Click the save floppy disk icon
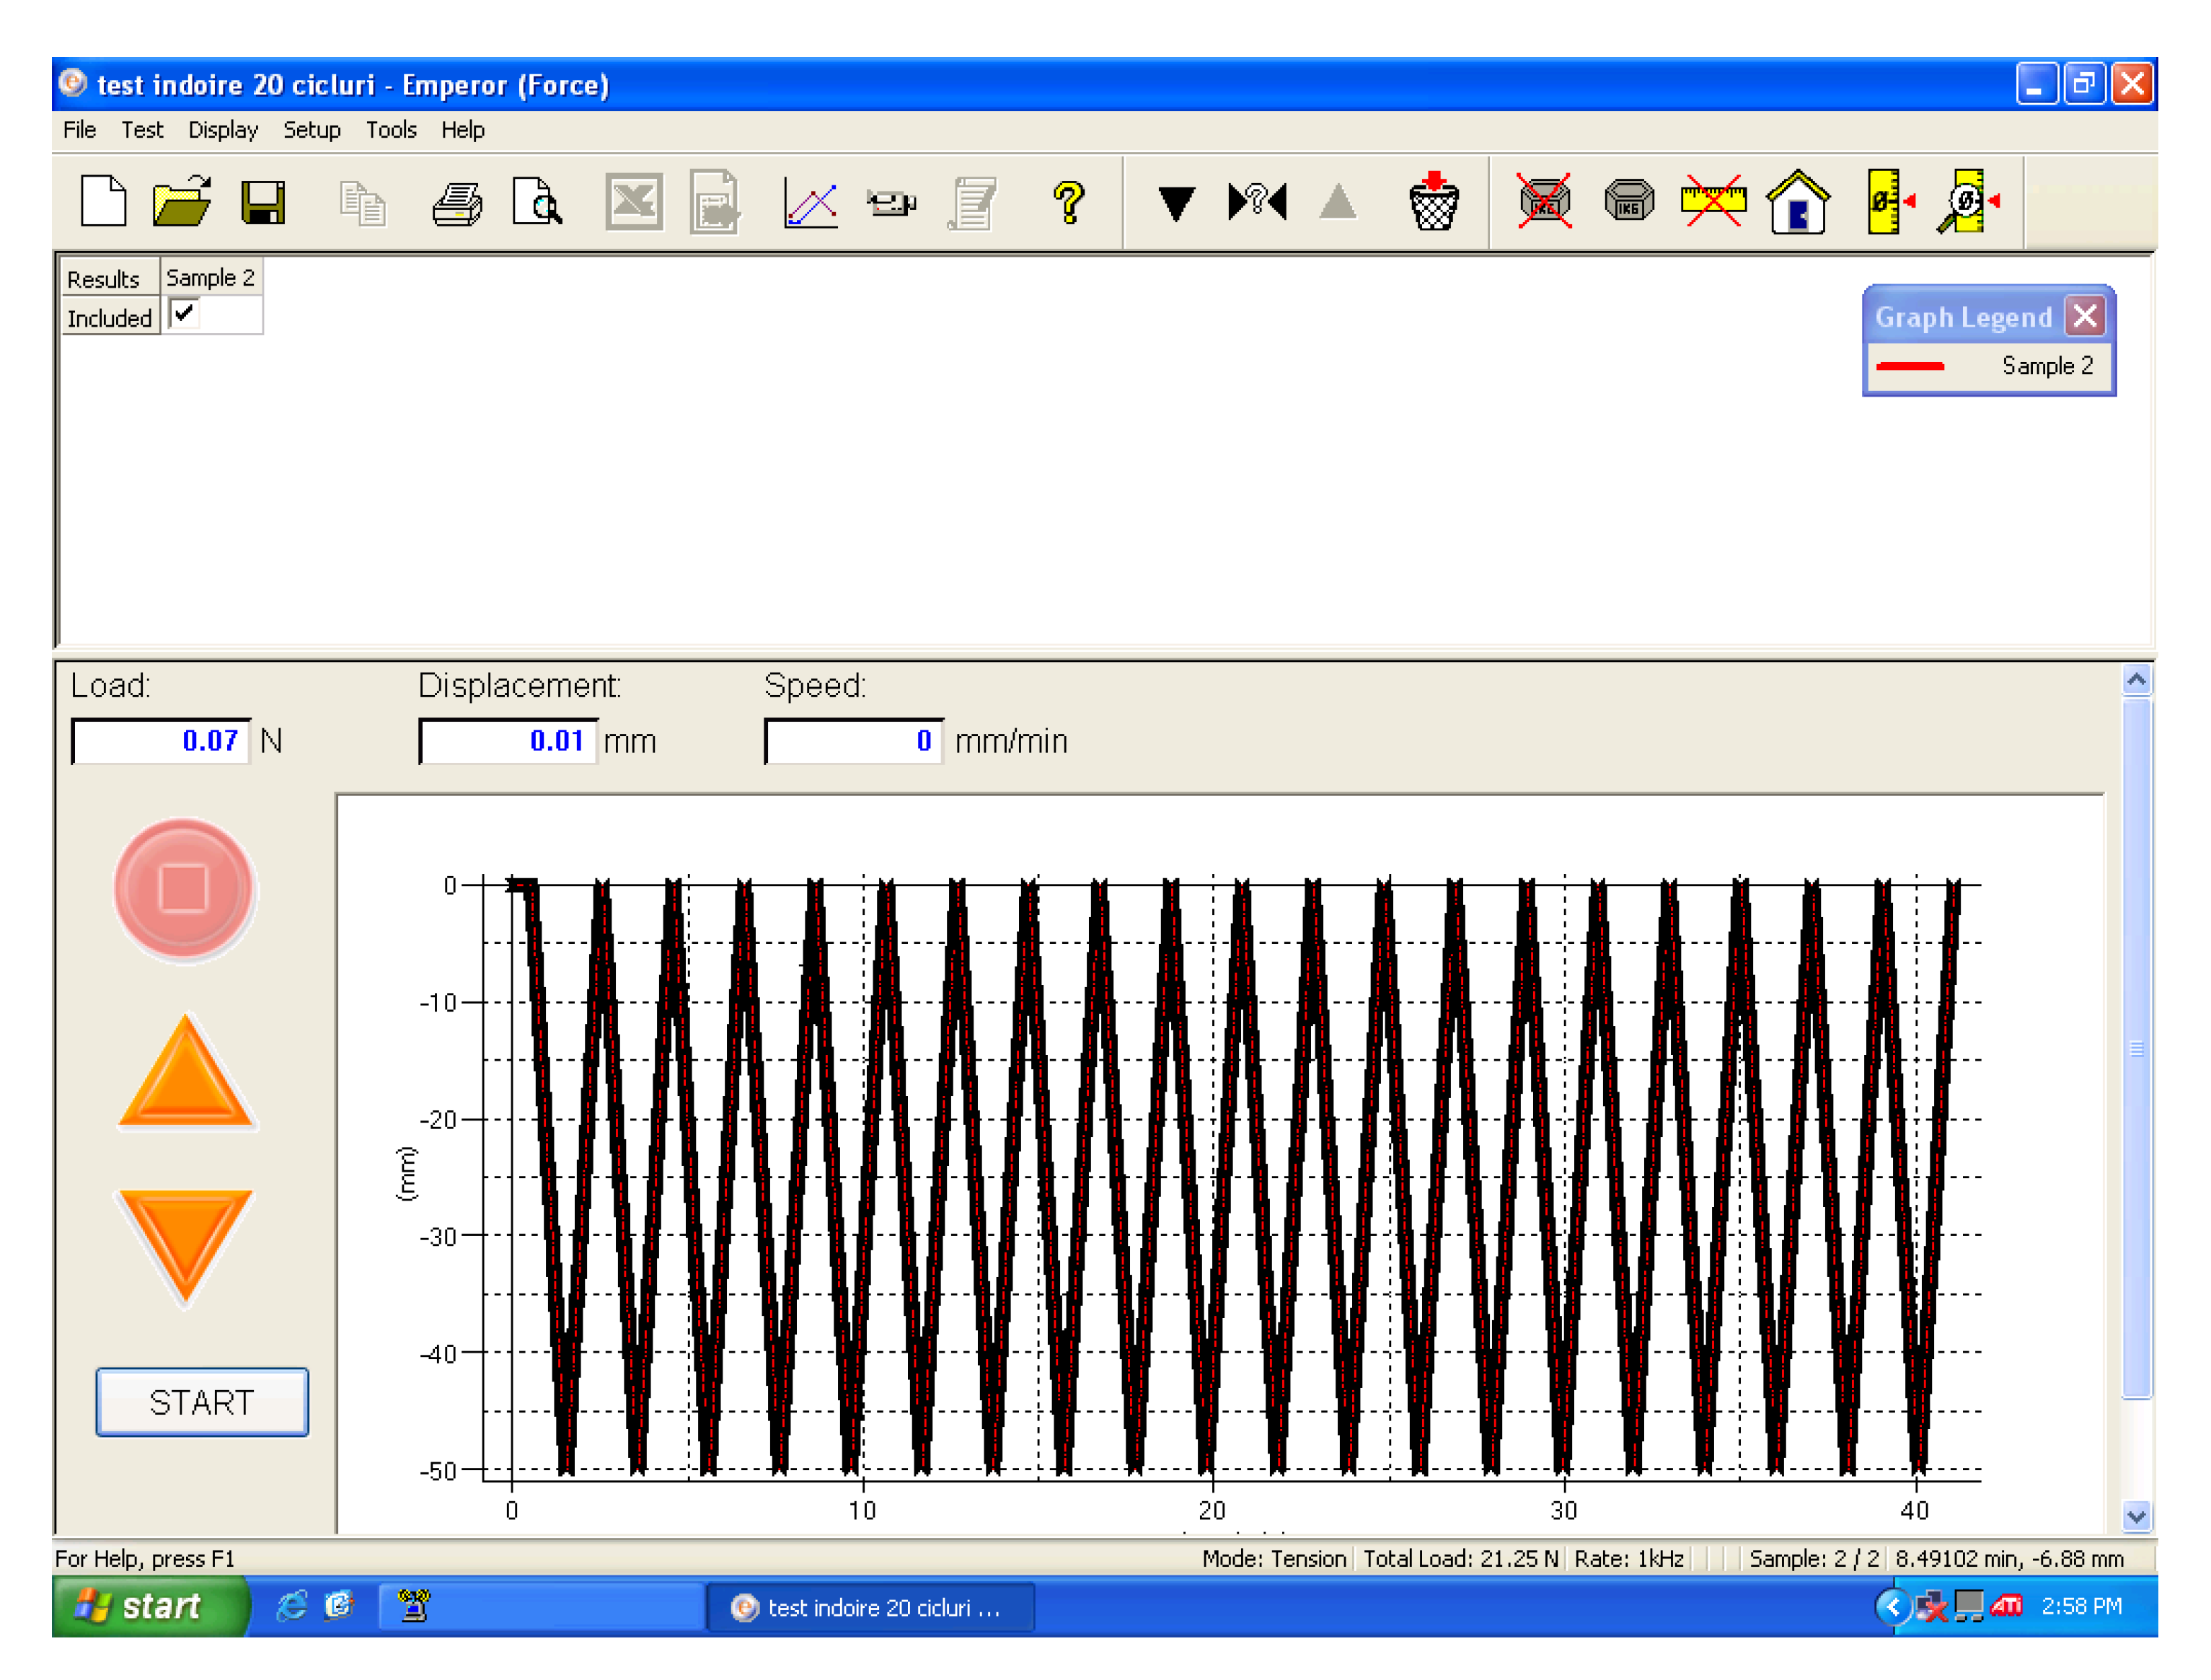2211x1680 pixels. point(263,202)
